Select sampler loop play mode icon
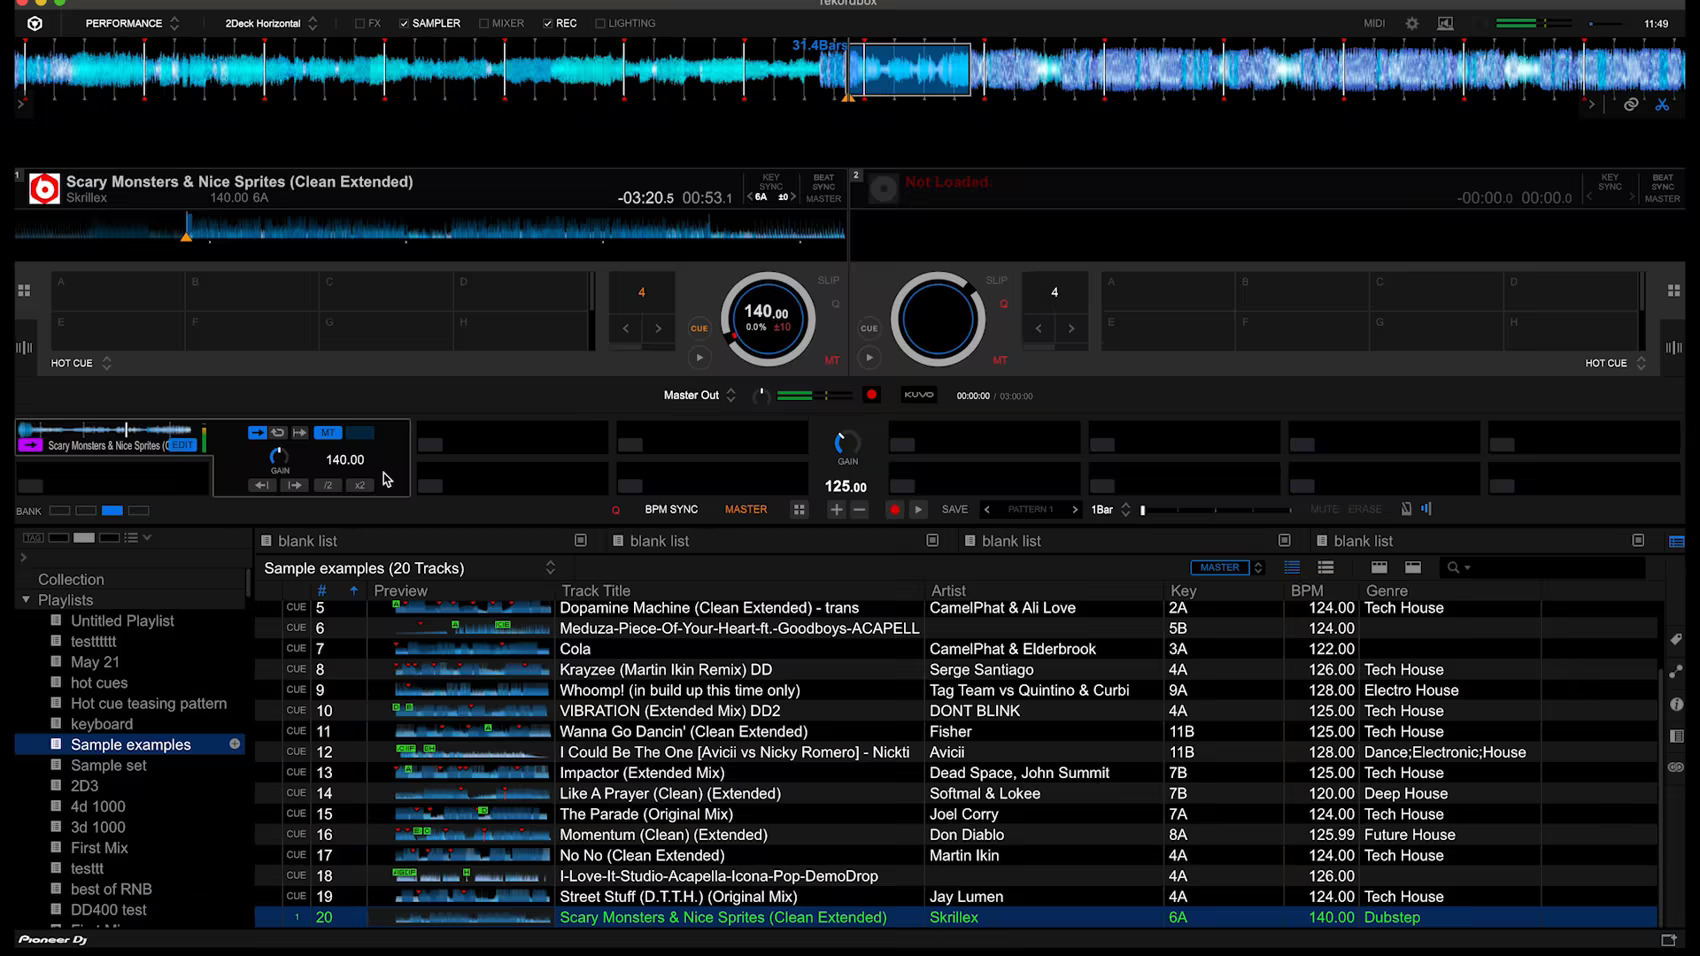This screenshot has width=1700, height=956. pos(278,433)
